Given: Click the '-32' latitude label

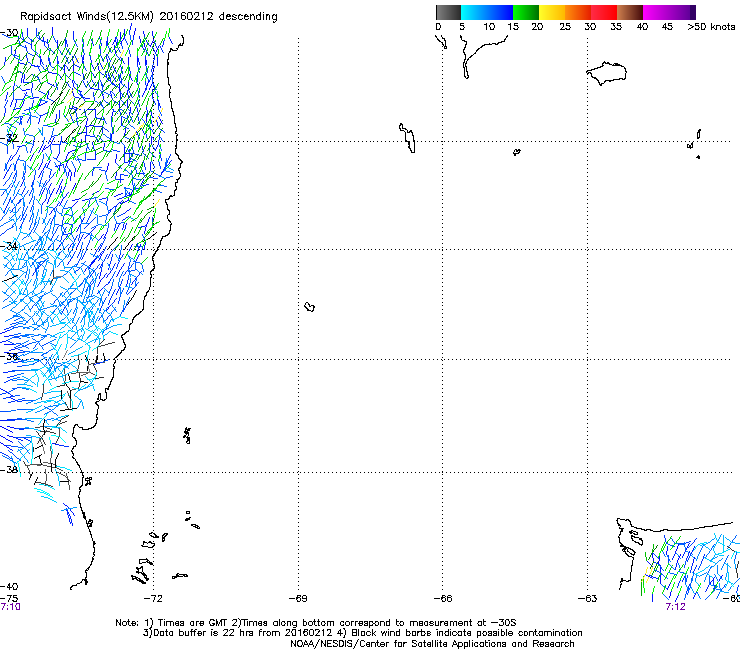Looking at the screenshot, I should [9, 138].
